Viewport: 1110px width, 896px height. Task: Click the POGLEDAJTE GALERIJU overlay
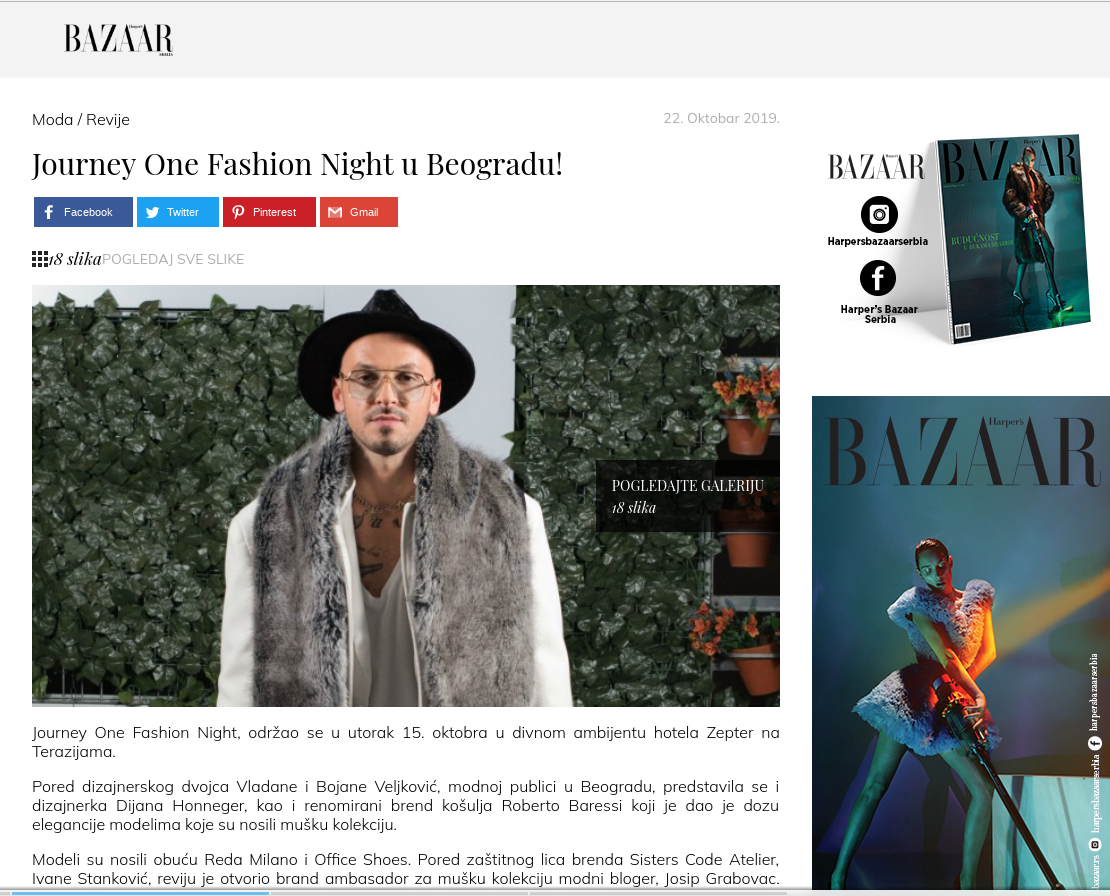[x=687, y=496]
